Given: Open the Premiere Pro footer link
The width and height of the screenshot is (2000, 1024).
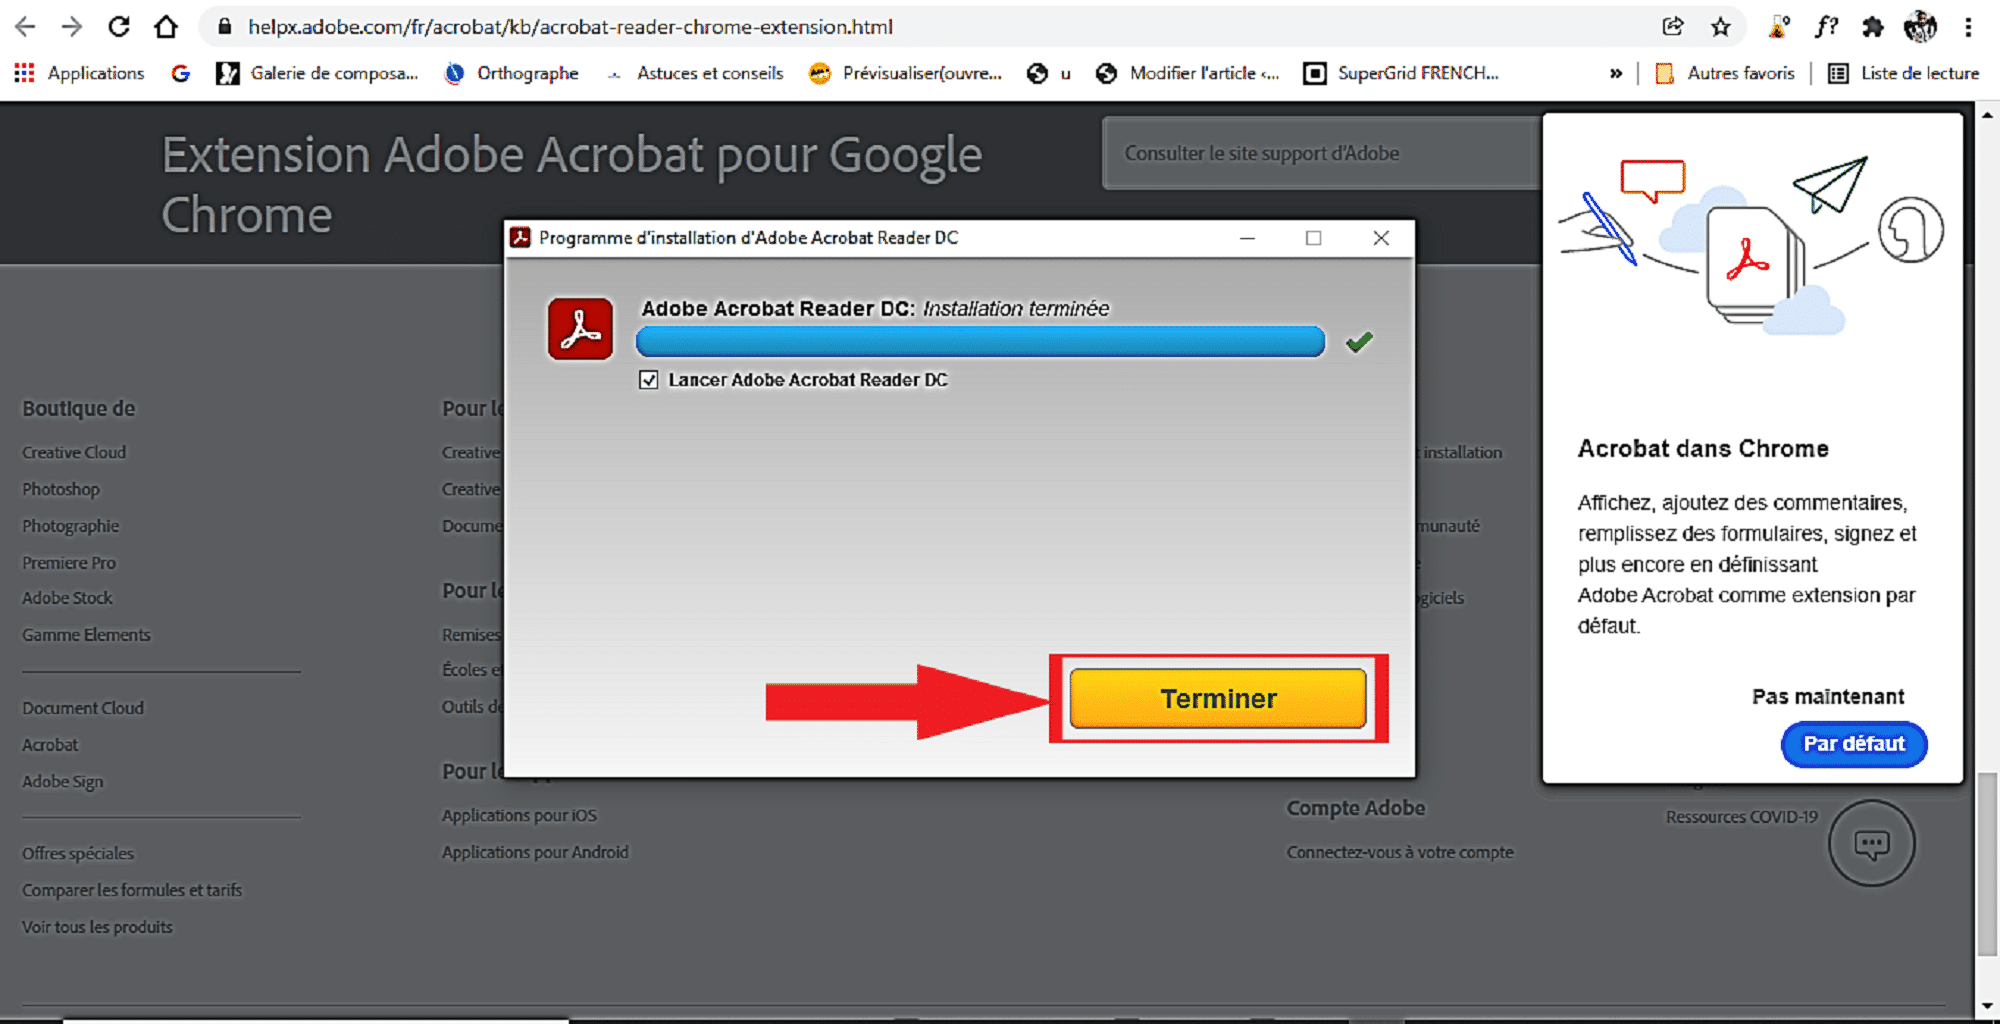Looking at the screenshot, I should pos(69,562).
